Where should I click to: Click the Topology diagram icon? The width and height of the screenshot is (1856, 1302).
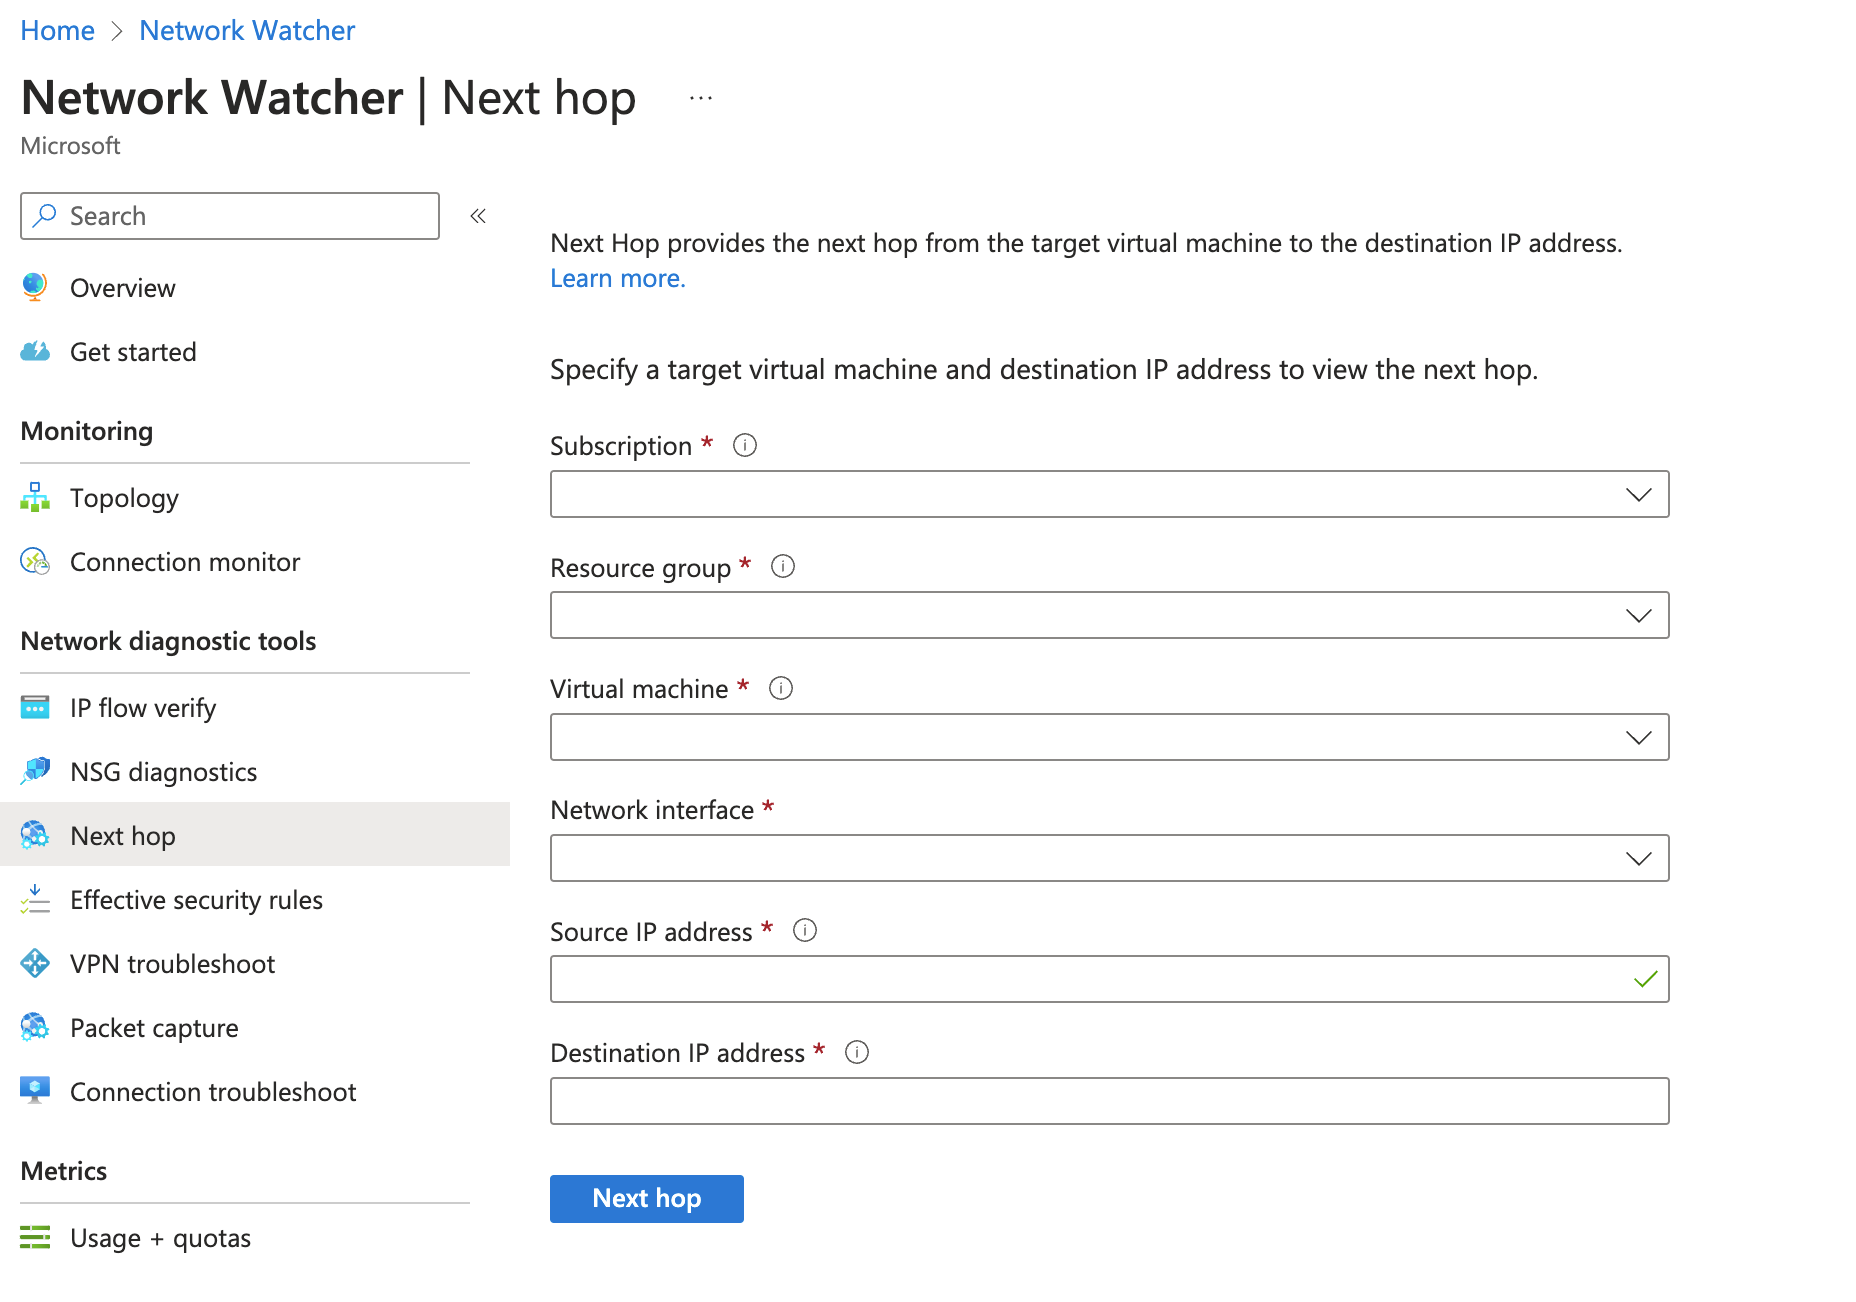click(35, 498)
